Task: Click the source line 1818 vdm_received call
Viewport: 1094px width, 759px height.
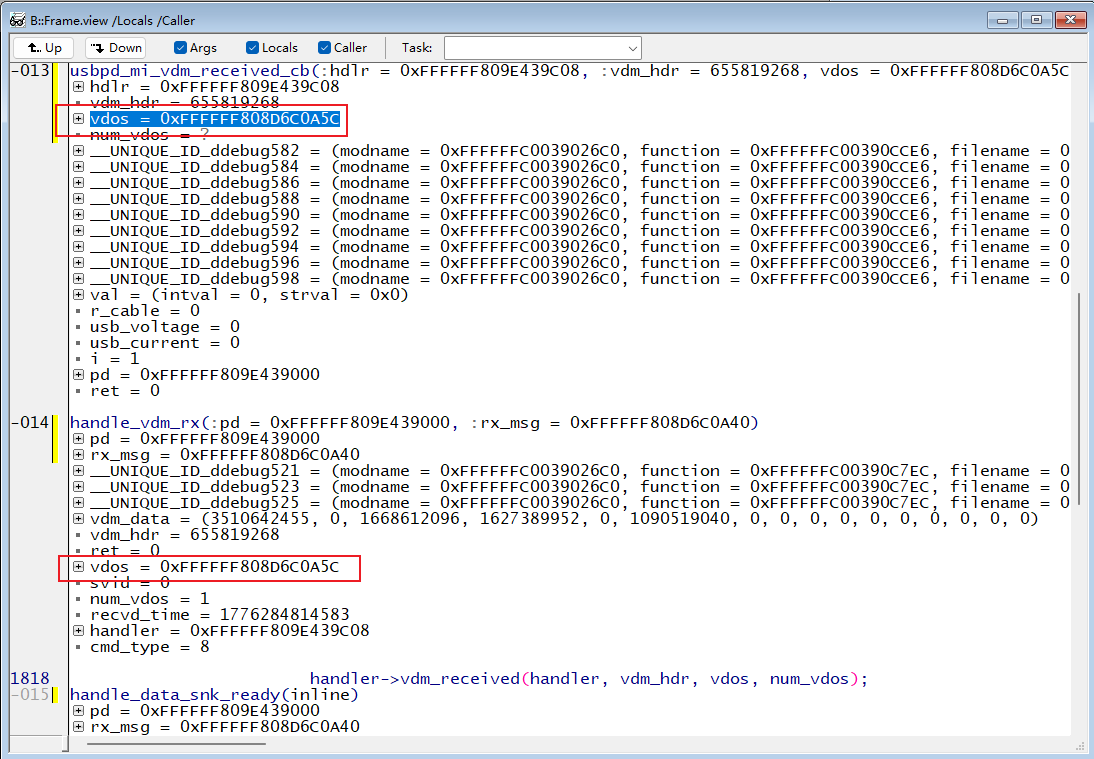Action: (x=588, y=679)
